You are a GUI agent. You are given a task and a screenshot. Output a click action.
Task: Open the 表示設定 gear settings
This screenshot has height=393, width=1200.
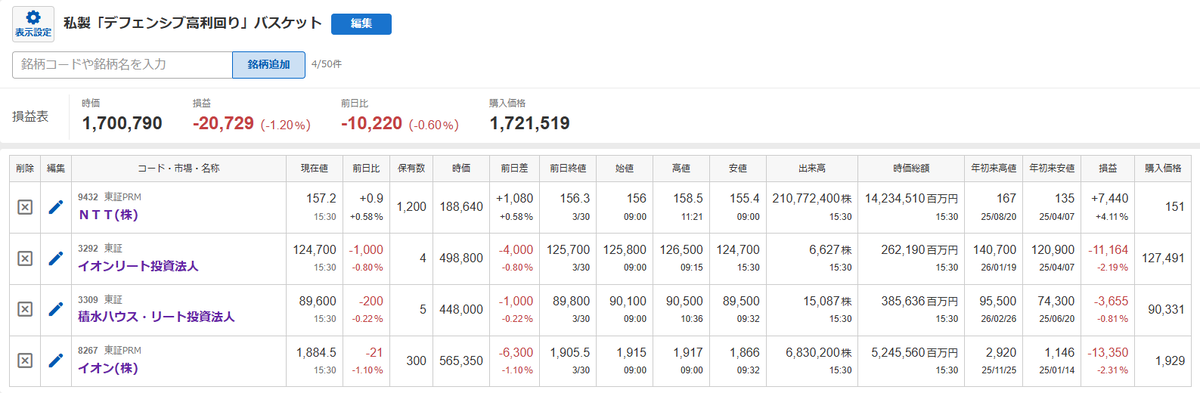[x=33, y=24]
